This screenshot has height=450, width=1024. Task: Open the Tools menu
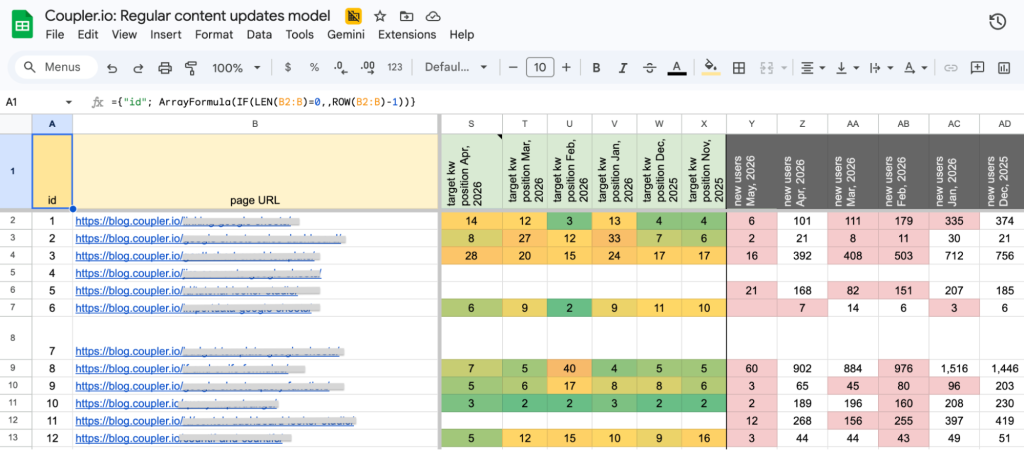pyautogui.click(x=300, y=35)
